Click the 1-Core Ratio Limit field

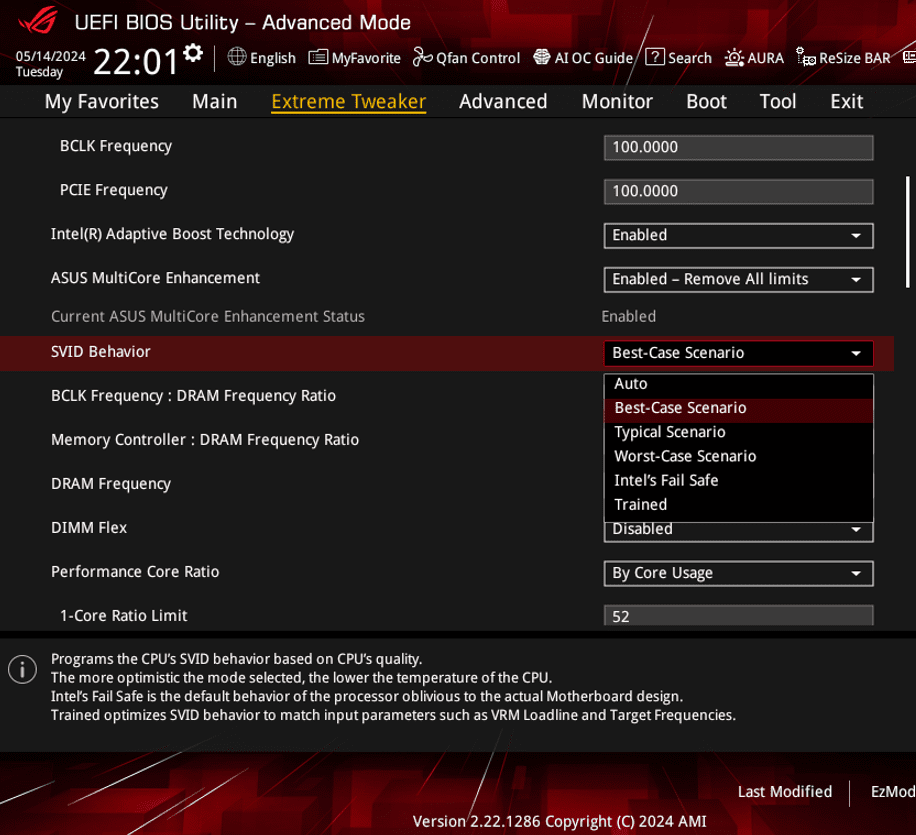738,615
